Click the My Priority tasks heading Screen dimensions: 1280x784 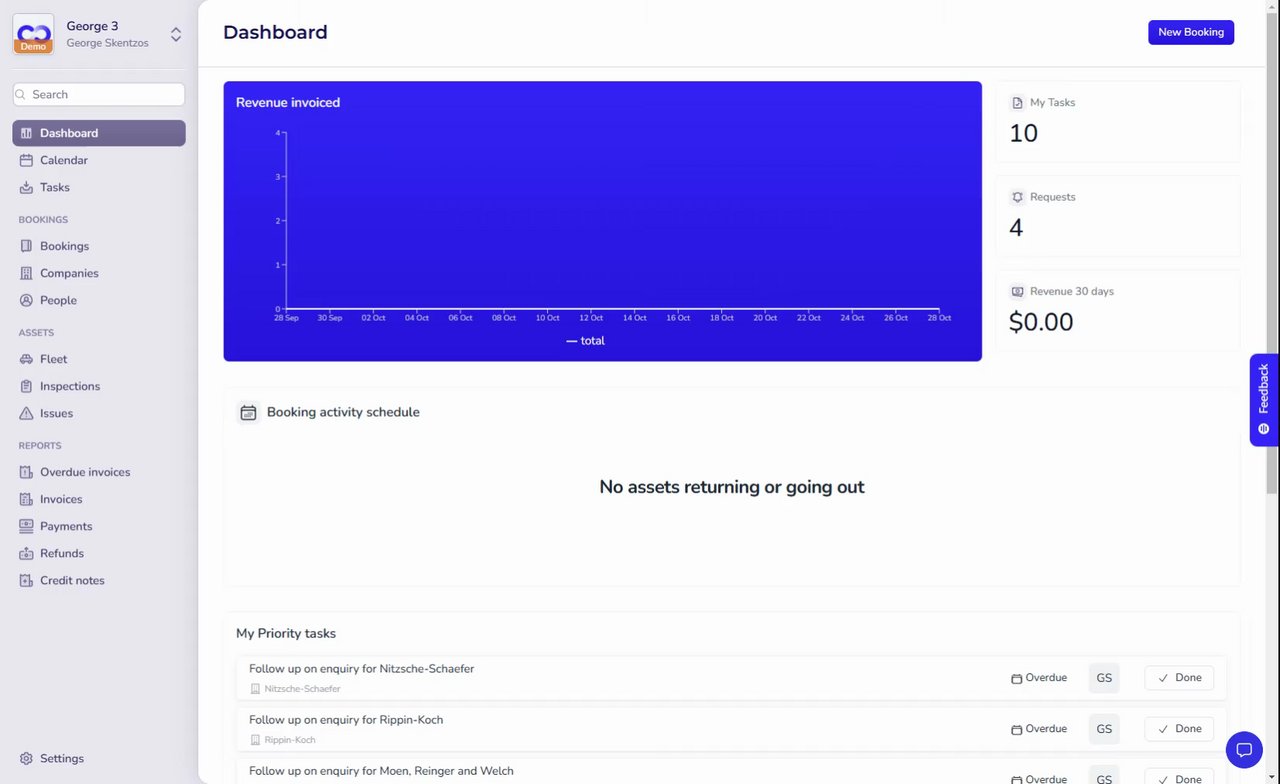pos(286,633)
